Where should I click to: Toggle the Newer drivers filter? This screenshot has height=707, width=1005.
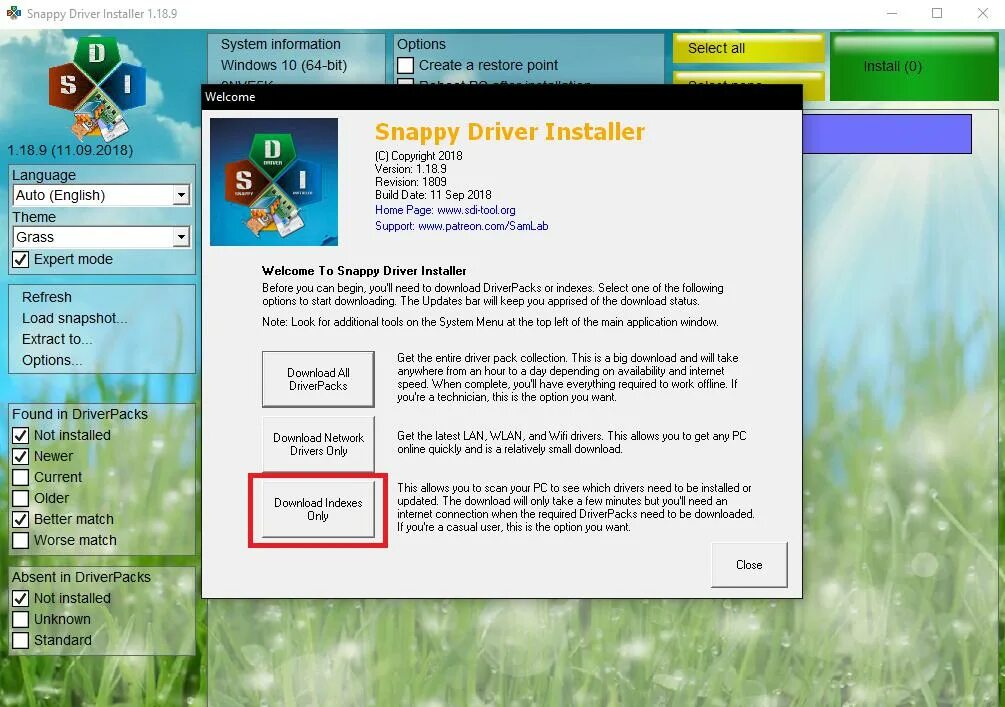tap(21, 456)
